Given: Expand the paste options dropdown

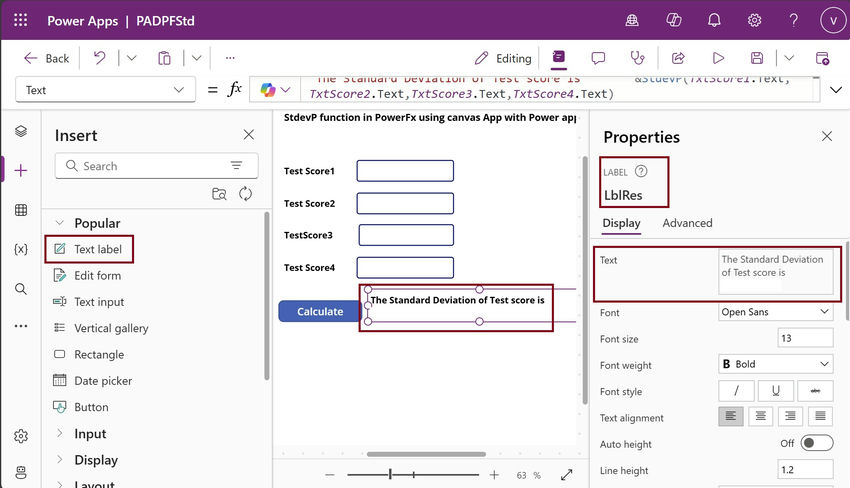Looking at the screenshot, I should coord(197,57).
